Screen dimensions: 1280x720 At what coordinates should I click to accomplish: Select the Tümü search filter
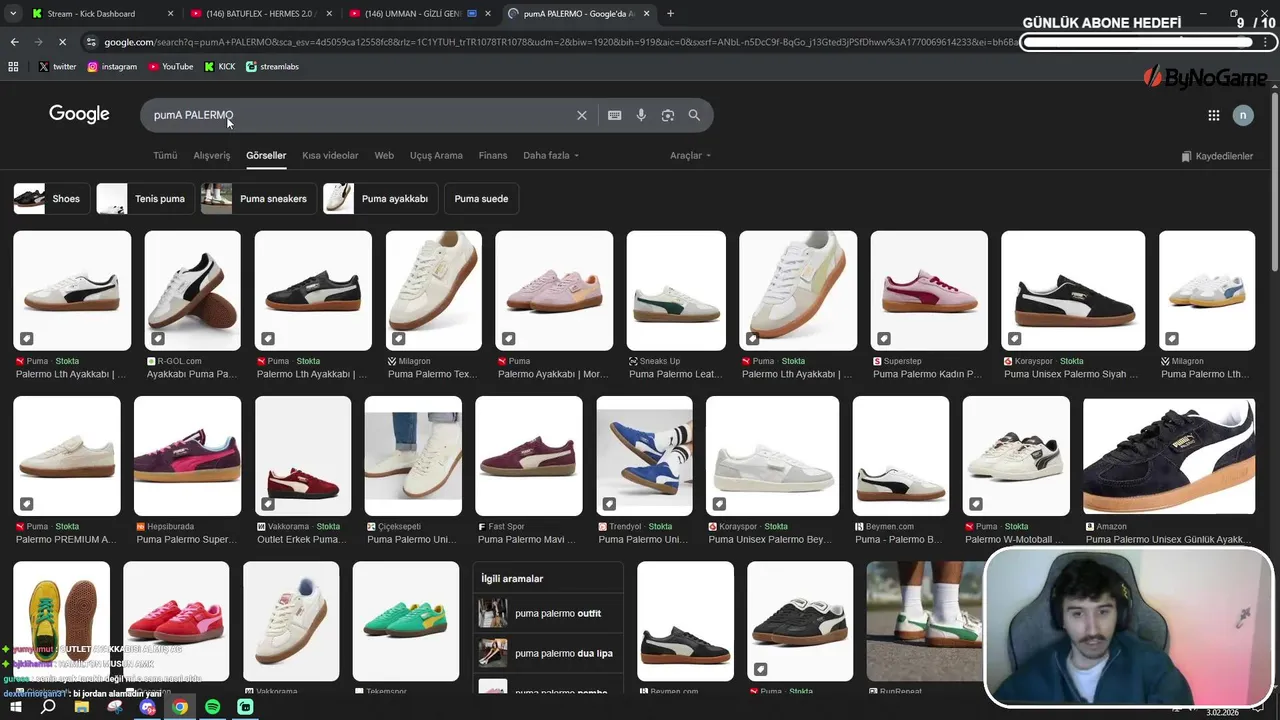[x=165, y=156]
